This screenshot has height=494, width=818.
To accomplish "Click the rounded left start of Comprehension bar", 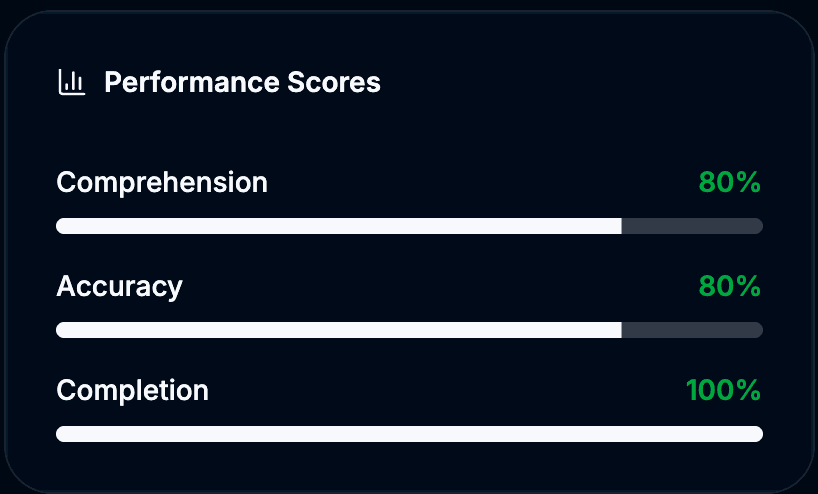I will pyautogui.click(x=62, y=226).
